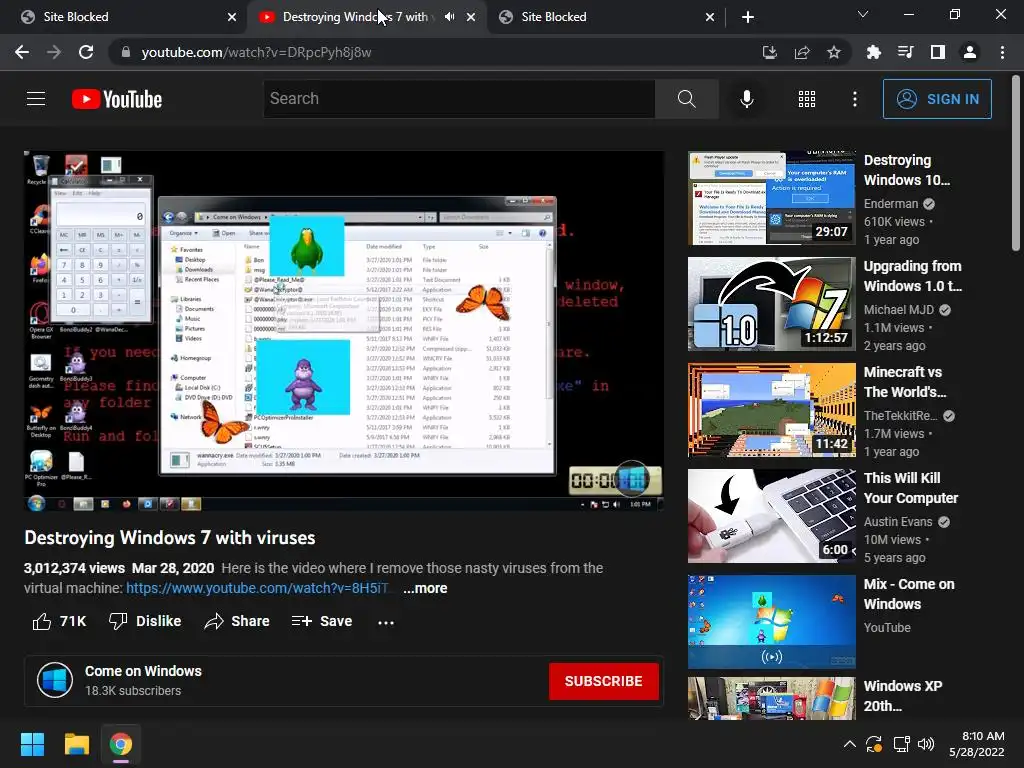The width and height of the screenshot is (1024, 768).
Task: Click the install app icon in address bar
Action: pyautogui.click(x=770, y=52)
